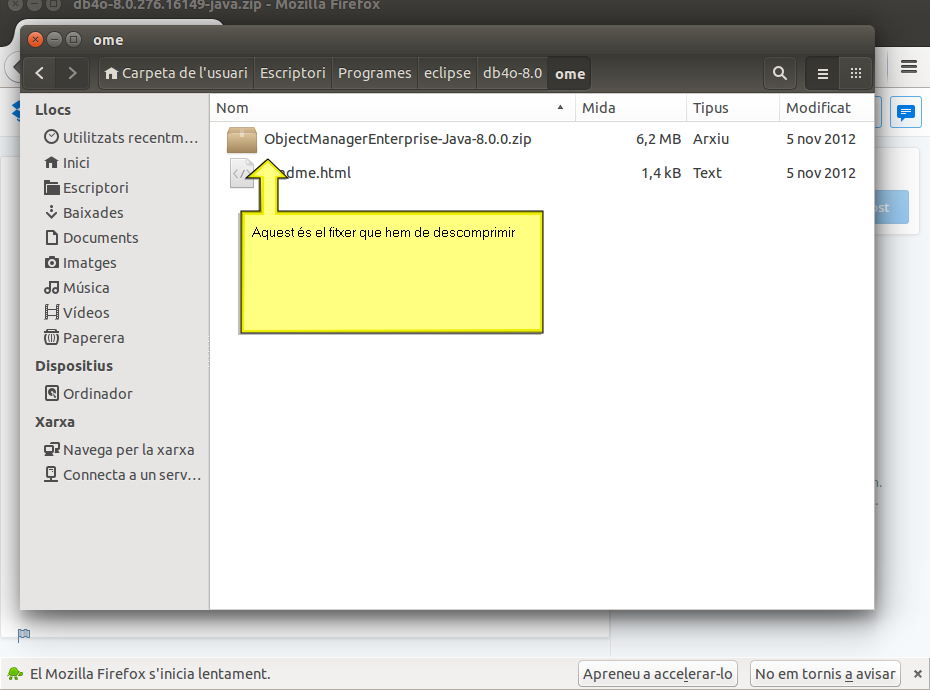
Task: Open Imatges folder in sidebar
Action: pos(81,262)
